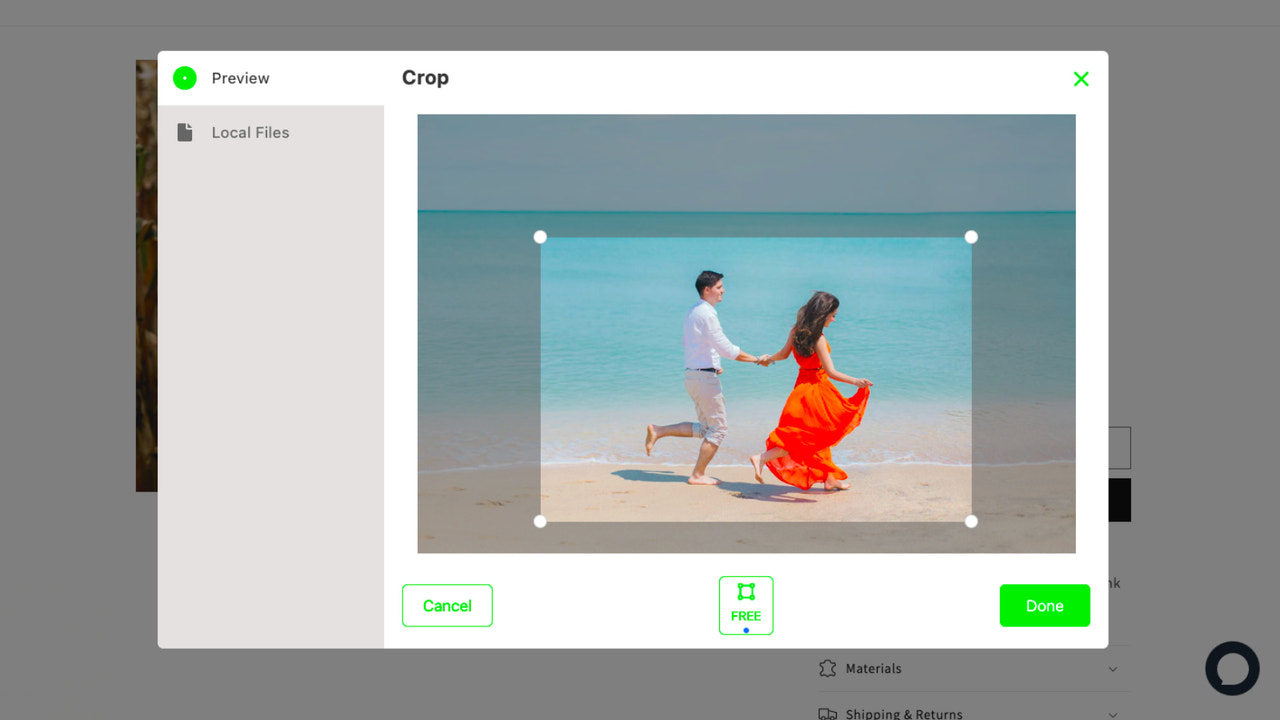Toggle the FREE crop ratio mode
Viewport: 1280px width, 720px height.
pyautogui.click(x=746, y=605)
